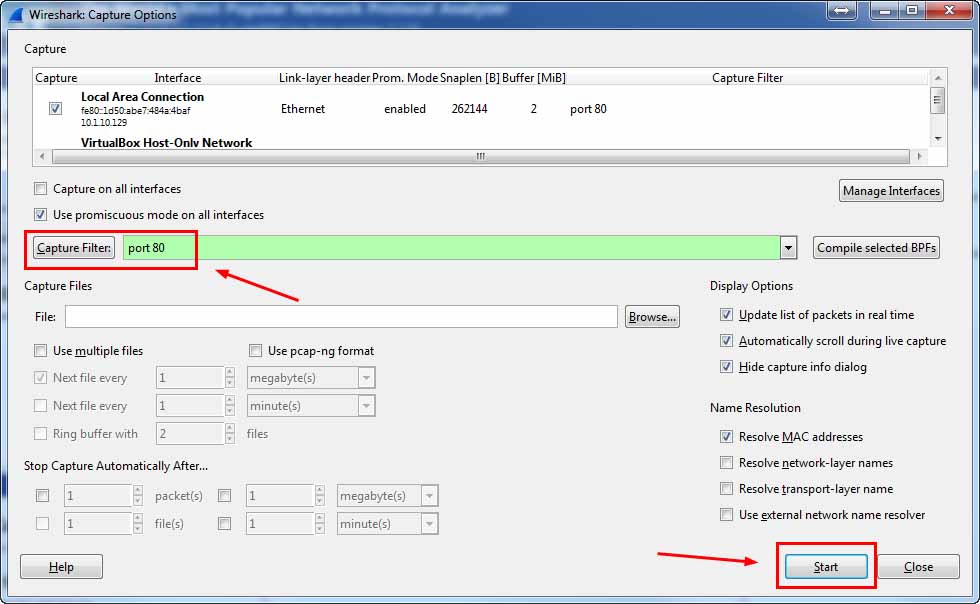Click the Capture Filter: button

74,248
